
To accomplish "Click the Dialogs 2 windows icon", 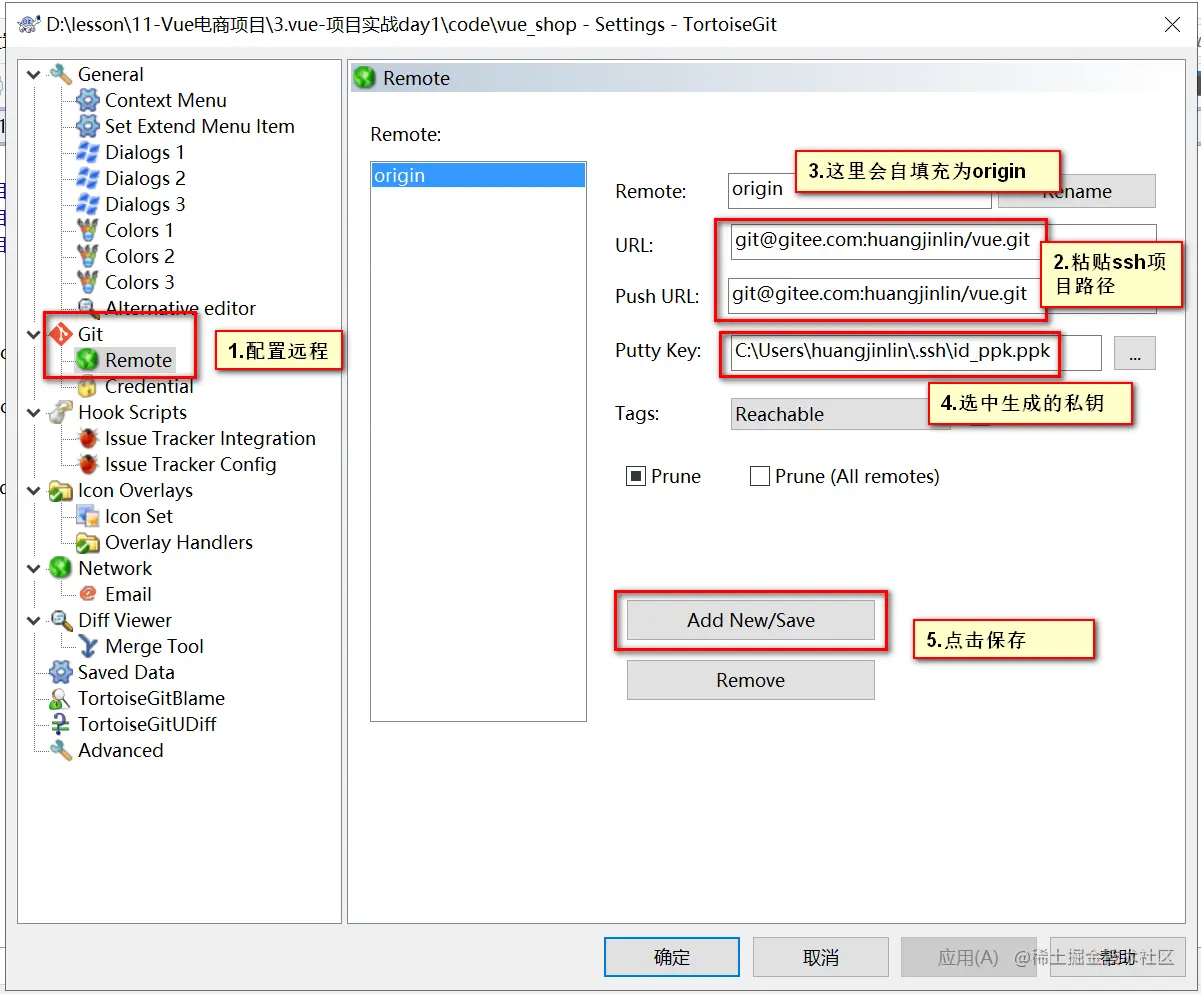I will [88, 178].
